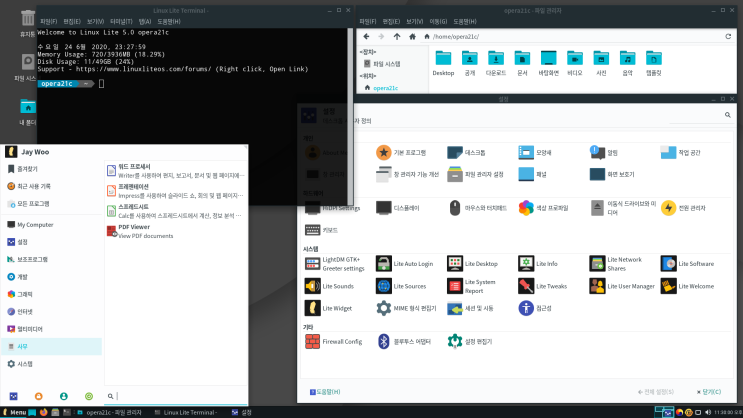Open Firewall Config

point(333,341)
